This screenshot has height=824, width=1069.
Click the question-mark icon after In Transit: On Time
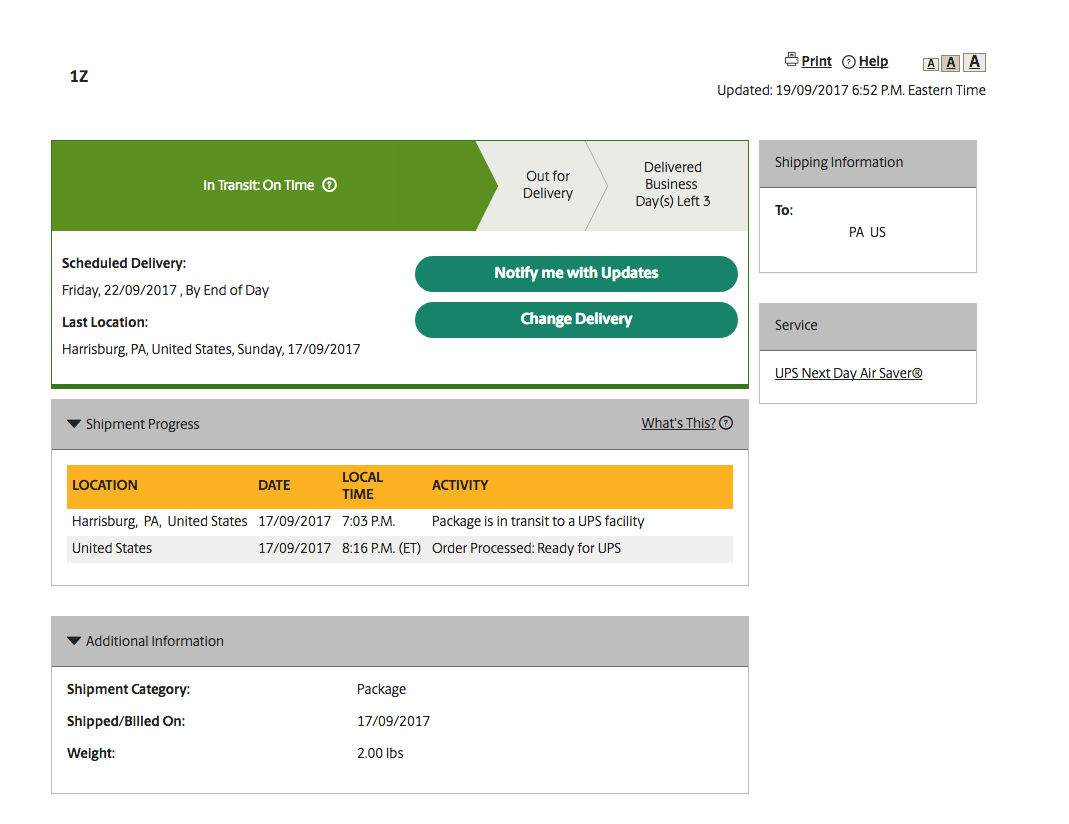point(329,185)
